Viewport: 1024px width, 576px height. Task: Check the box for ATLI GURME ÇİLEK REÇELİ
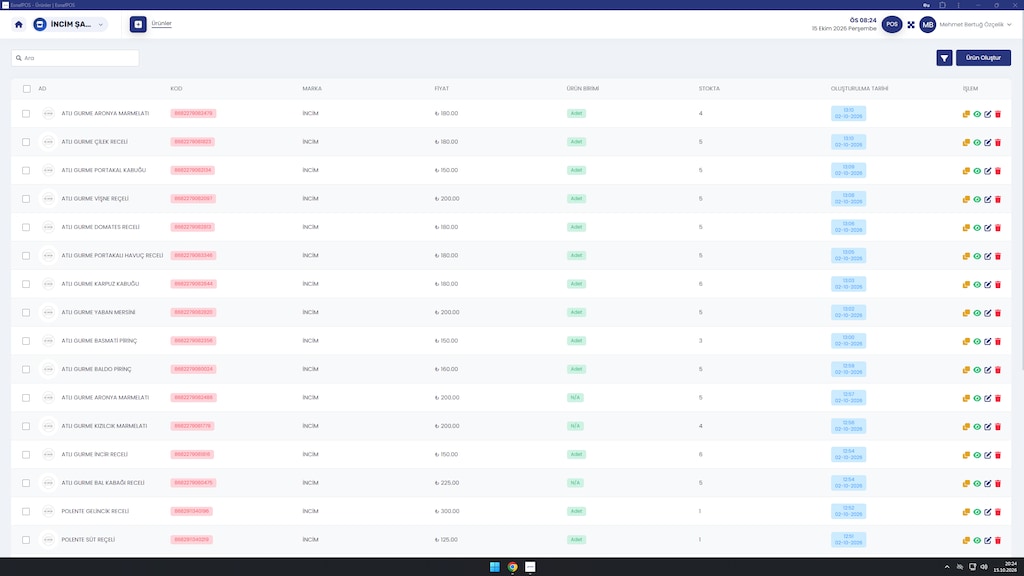pyautogui.click(x=26, y=142)
